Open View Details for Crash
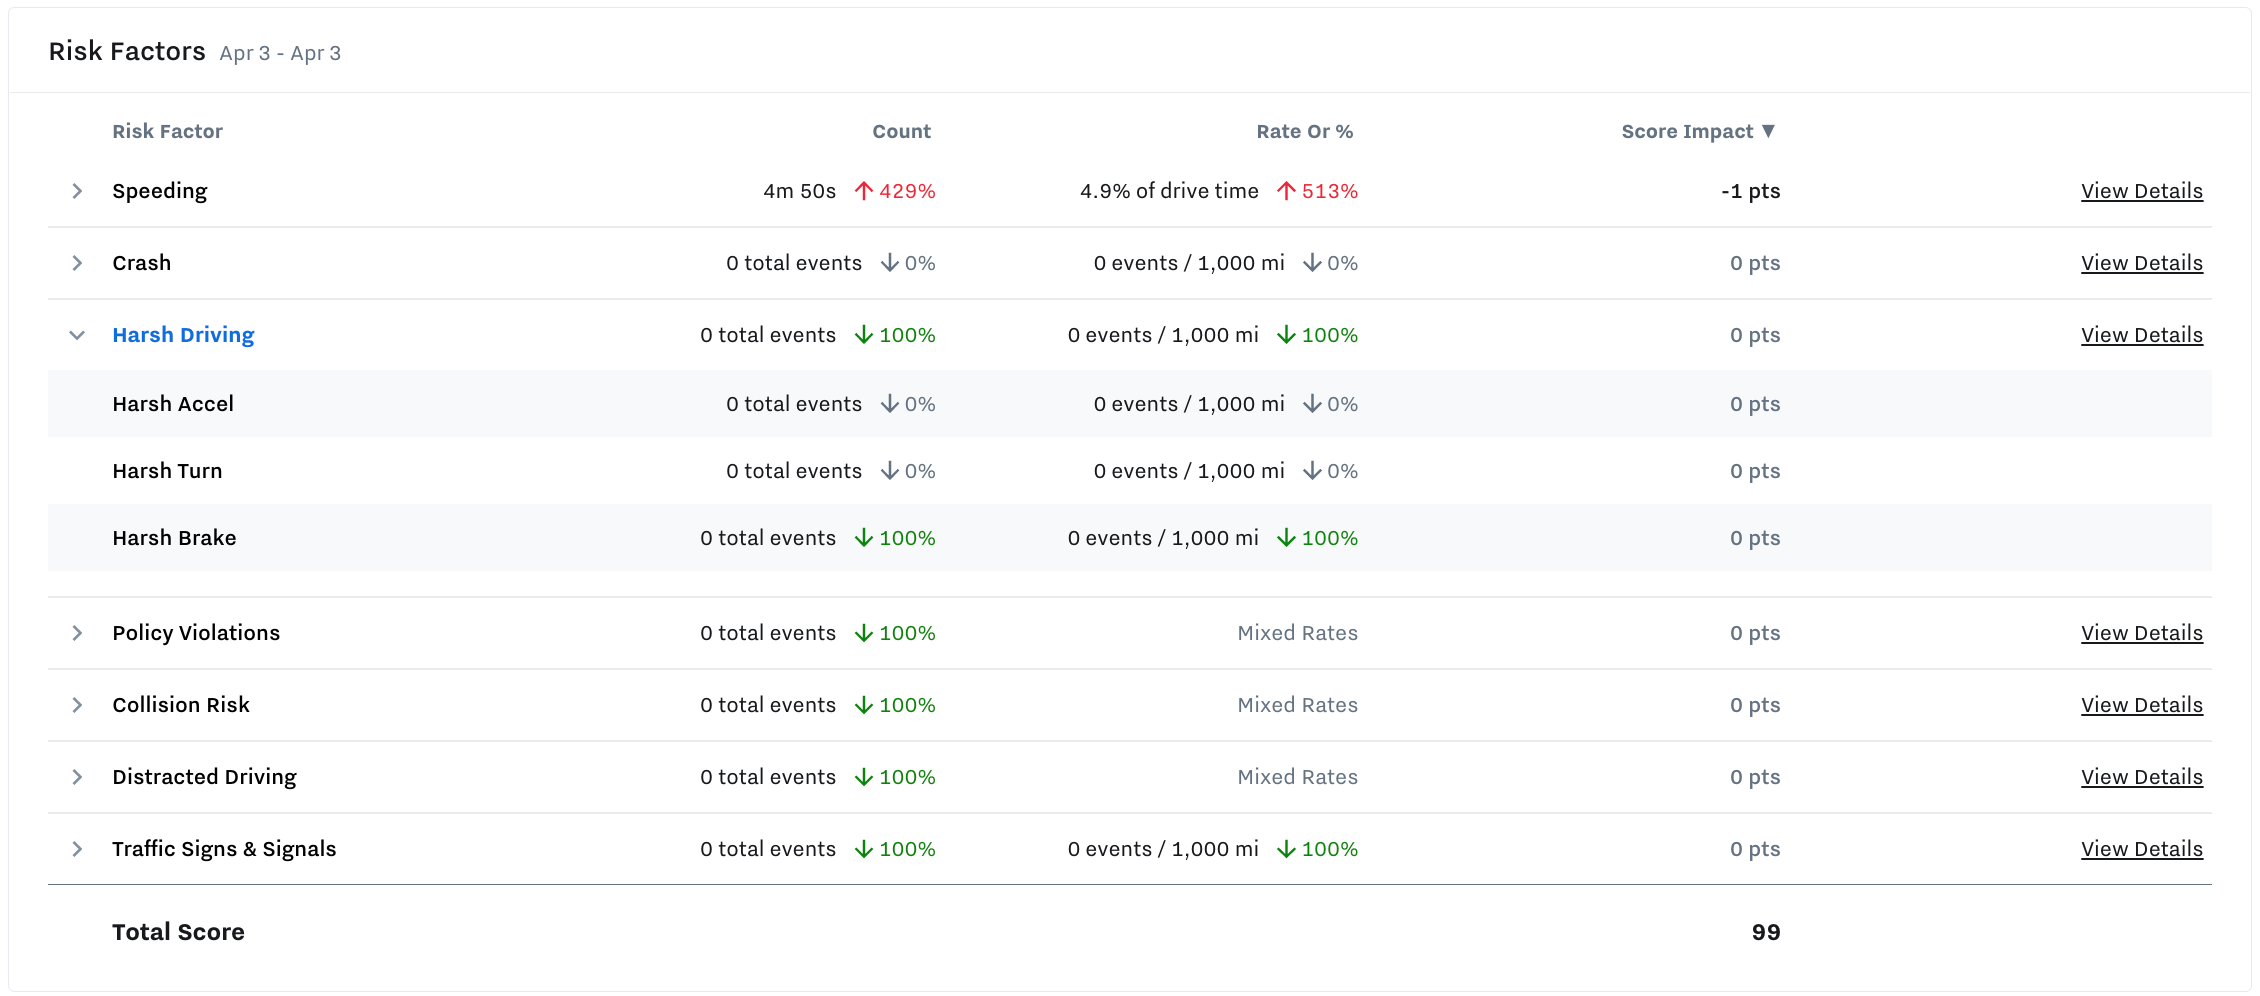The image size is (2260, 996). tap(2142, 263)
